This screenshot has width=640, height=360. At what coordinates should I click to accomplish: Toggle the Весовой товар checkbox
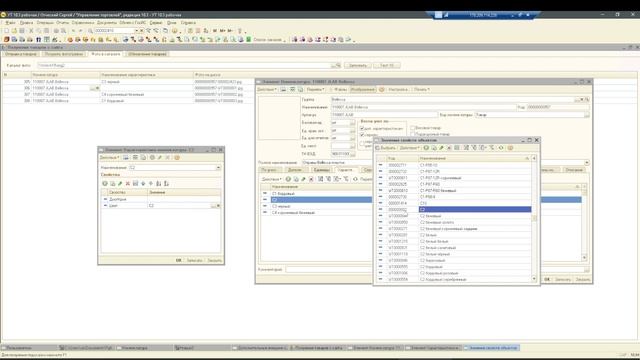pyautogui.click(x=412, y=128)
